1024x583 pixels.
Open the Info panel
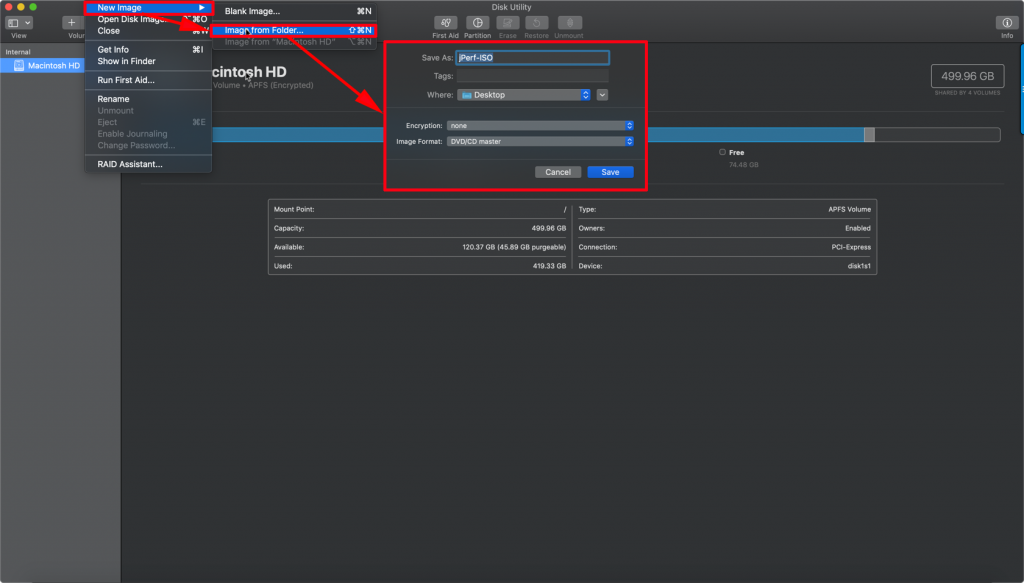pos(1006,24)
